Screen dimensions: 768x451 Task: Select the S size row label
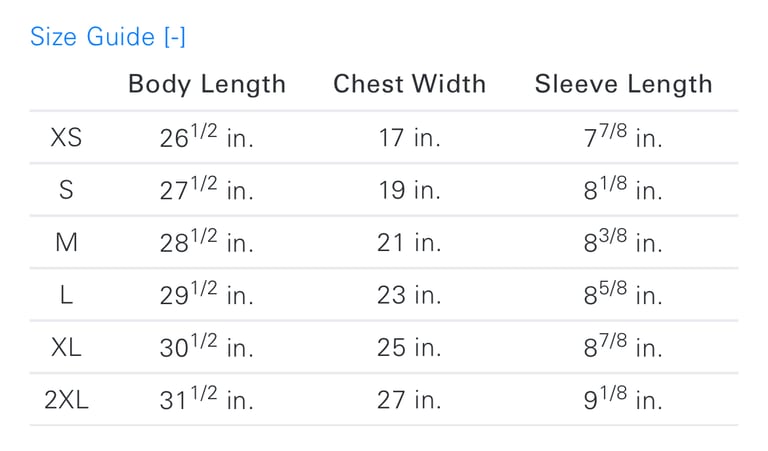click(66, 190)
